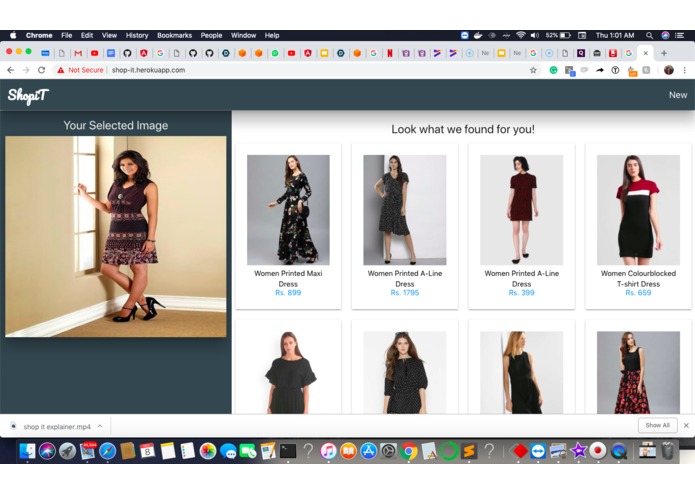This screenshot has height=494, width=695.
Task: Open the Trash in the dock
Action: pyautogui.click(x=667, y=451)
